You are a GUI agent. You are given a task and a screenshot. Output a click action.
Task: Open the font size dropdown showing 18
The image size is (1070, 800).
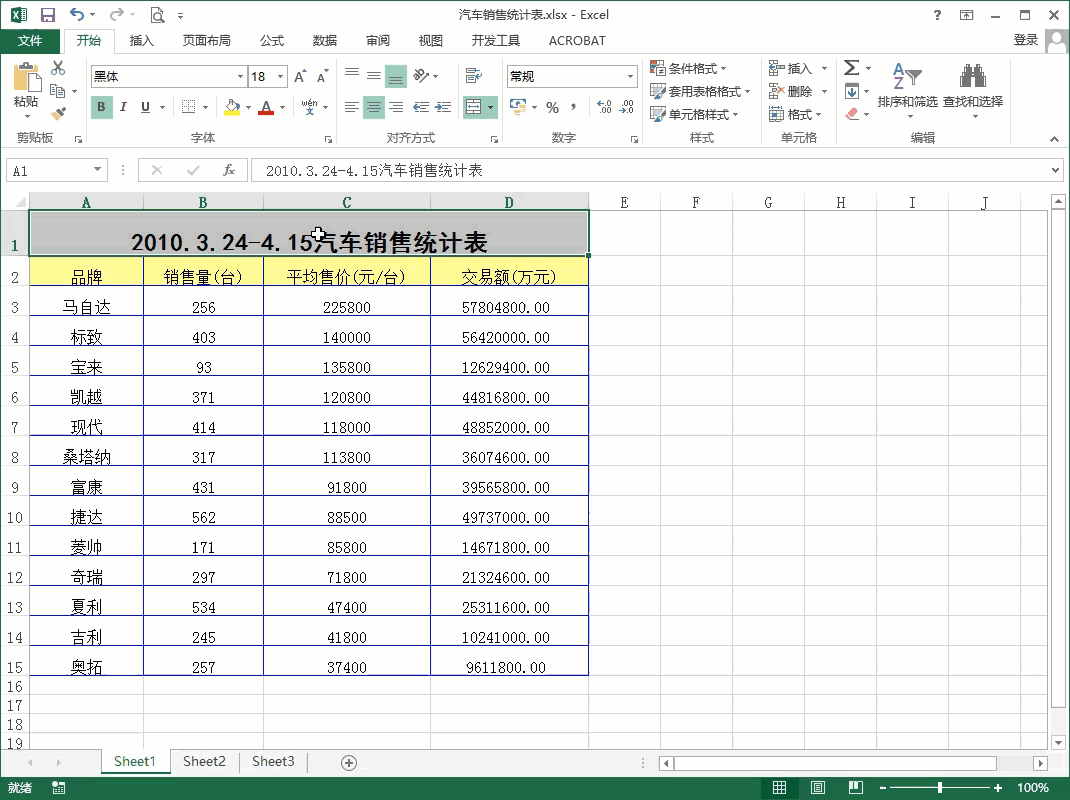280,76
